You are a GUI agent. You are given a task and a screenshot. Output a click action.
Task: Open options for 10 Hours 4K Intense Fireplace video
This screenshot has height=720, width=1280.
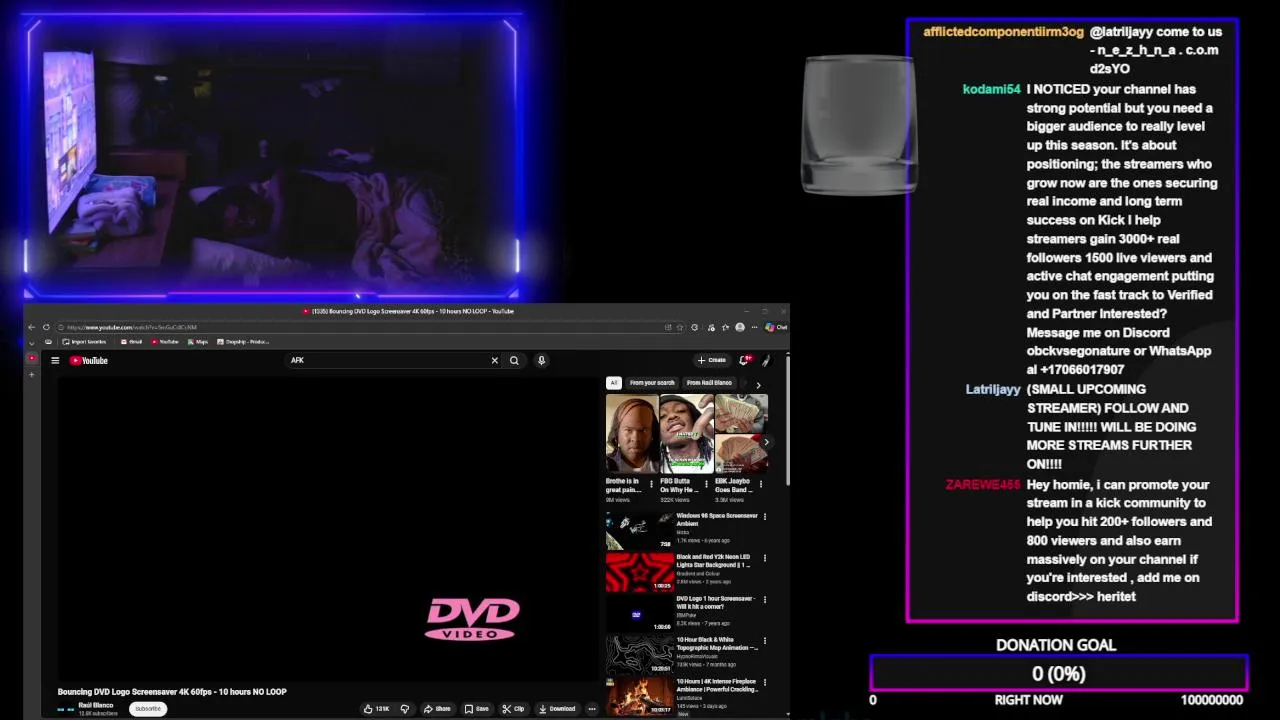pos(765,683)
